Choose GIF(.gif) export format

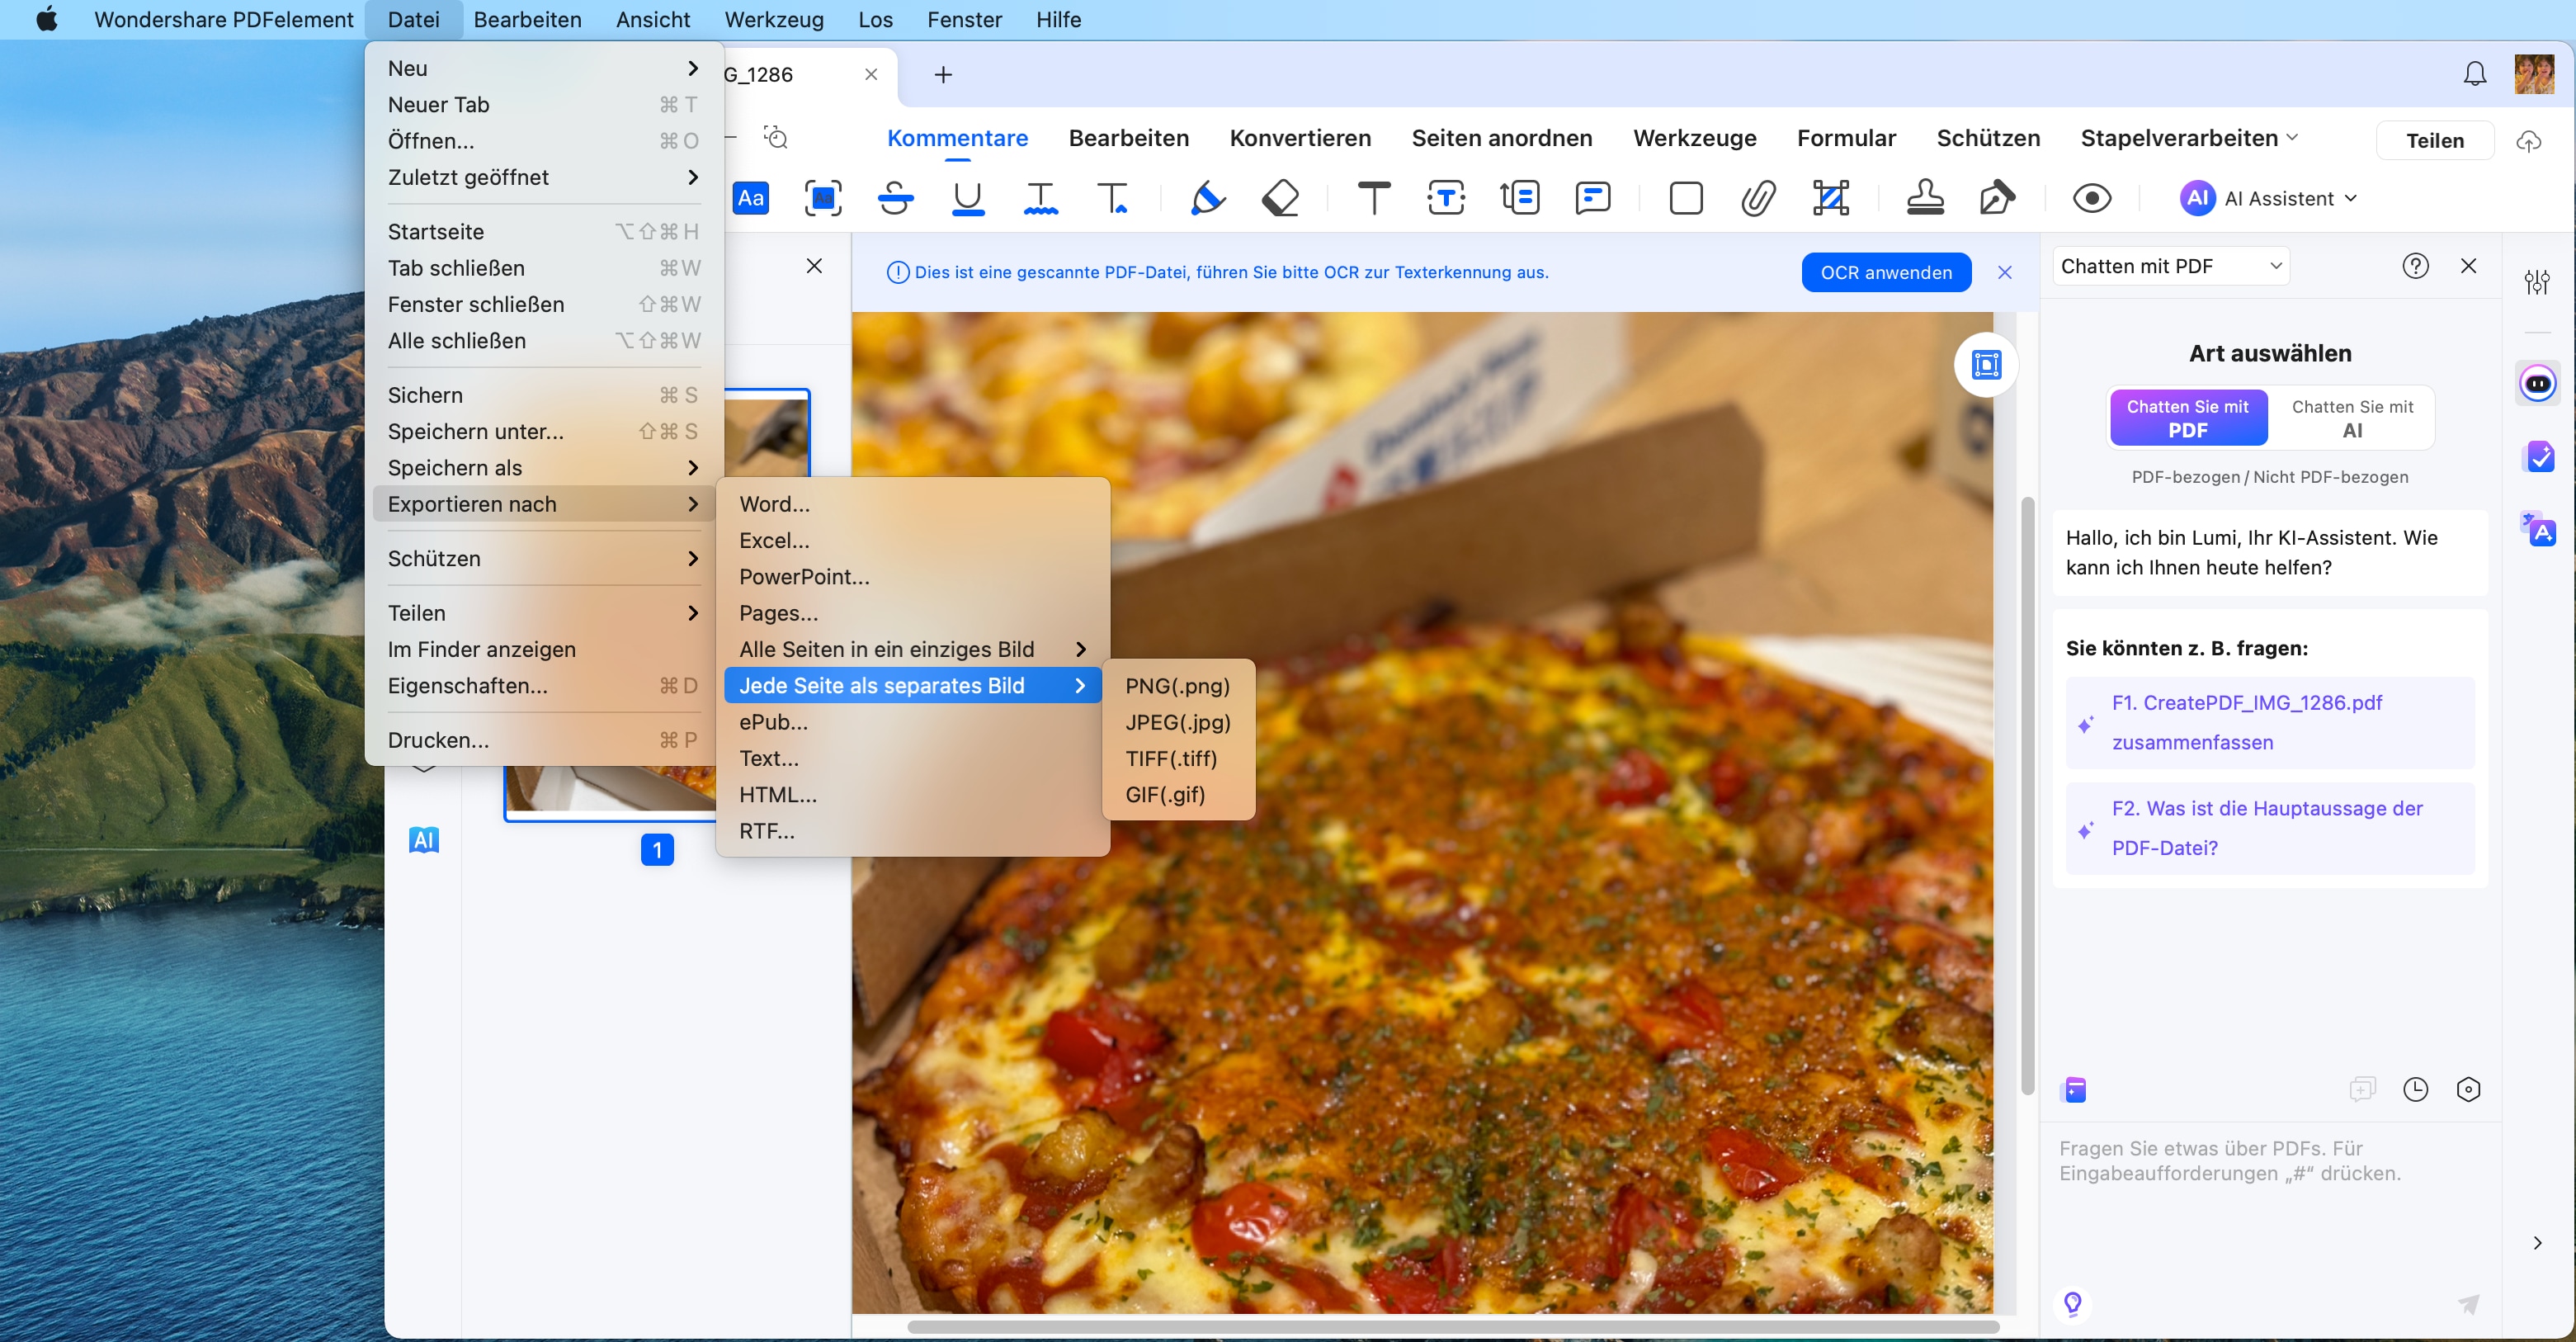coord(1178,794)
